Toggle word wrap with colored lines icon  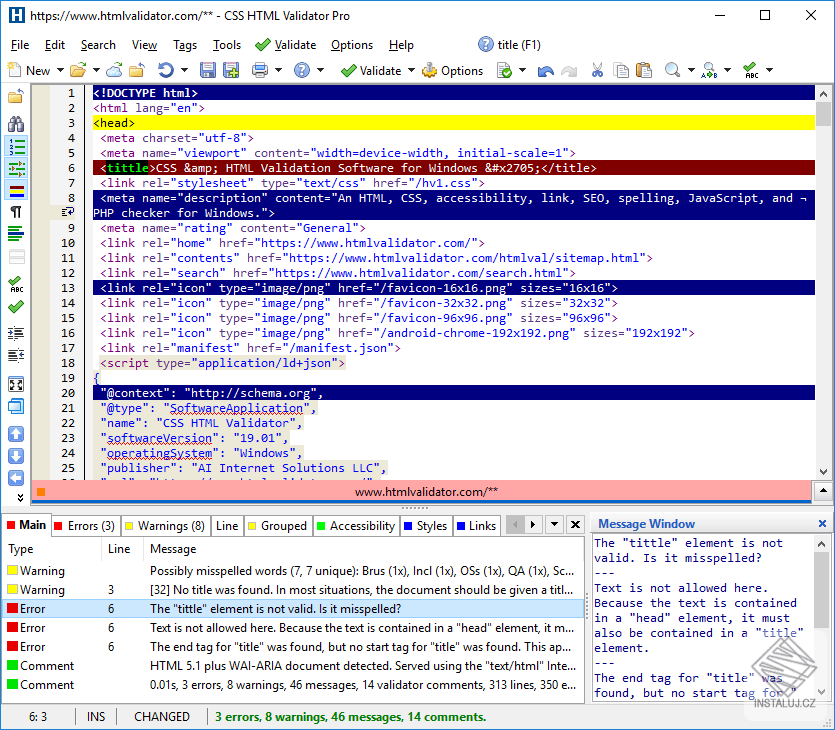(16, 234)
